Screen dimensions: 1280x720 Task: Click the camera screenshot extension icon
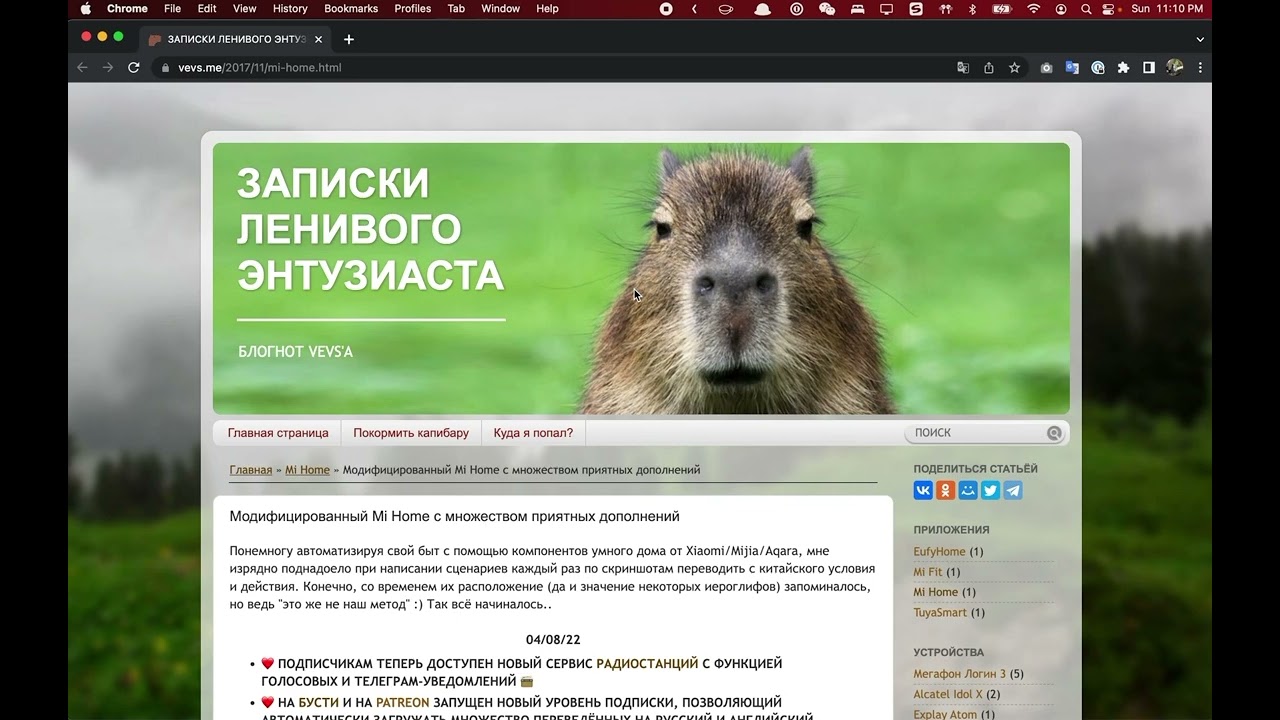click(x=1046, y=67)
